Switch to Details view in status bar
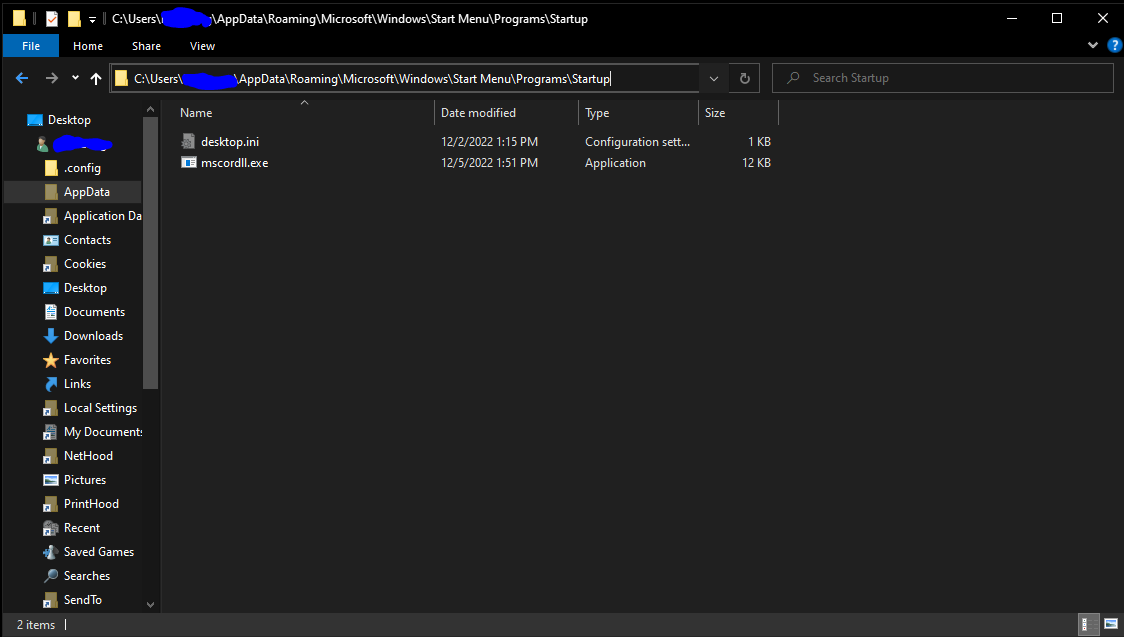The height and width of the screenshot is (638, 1124). [x=1087, y=624]
